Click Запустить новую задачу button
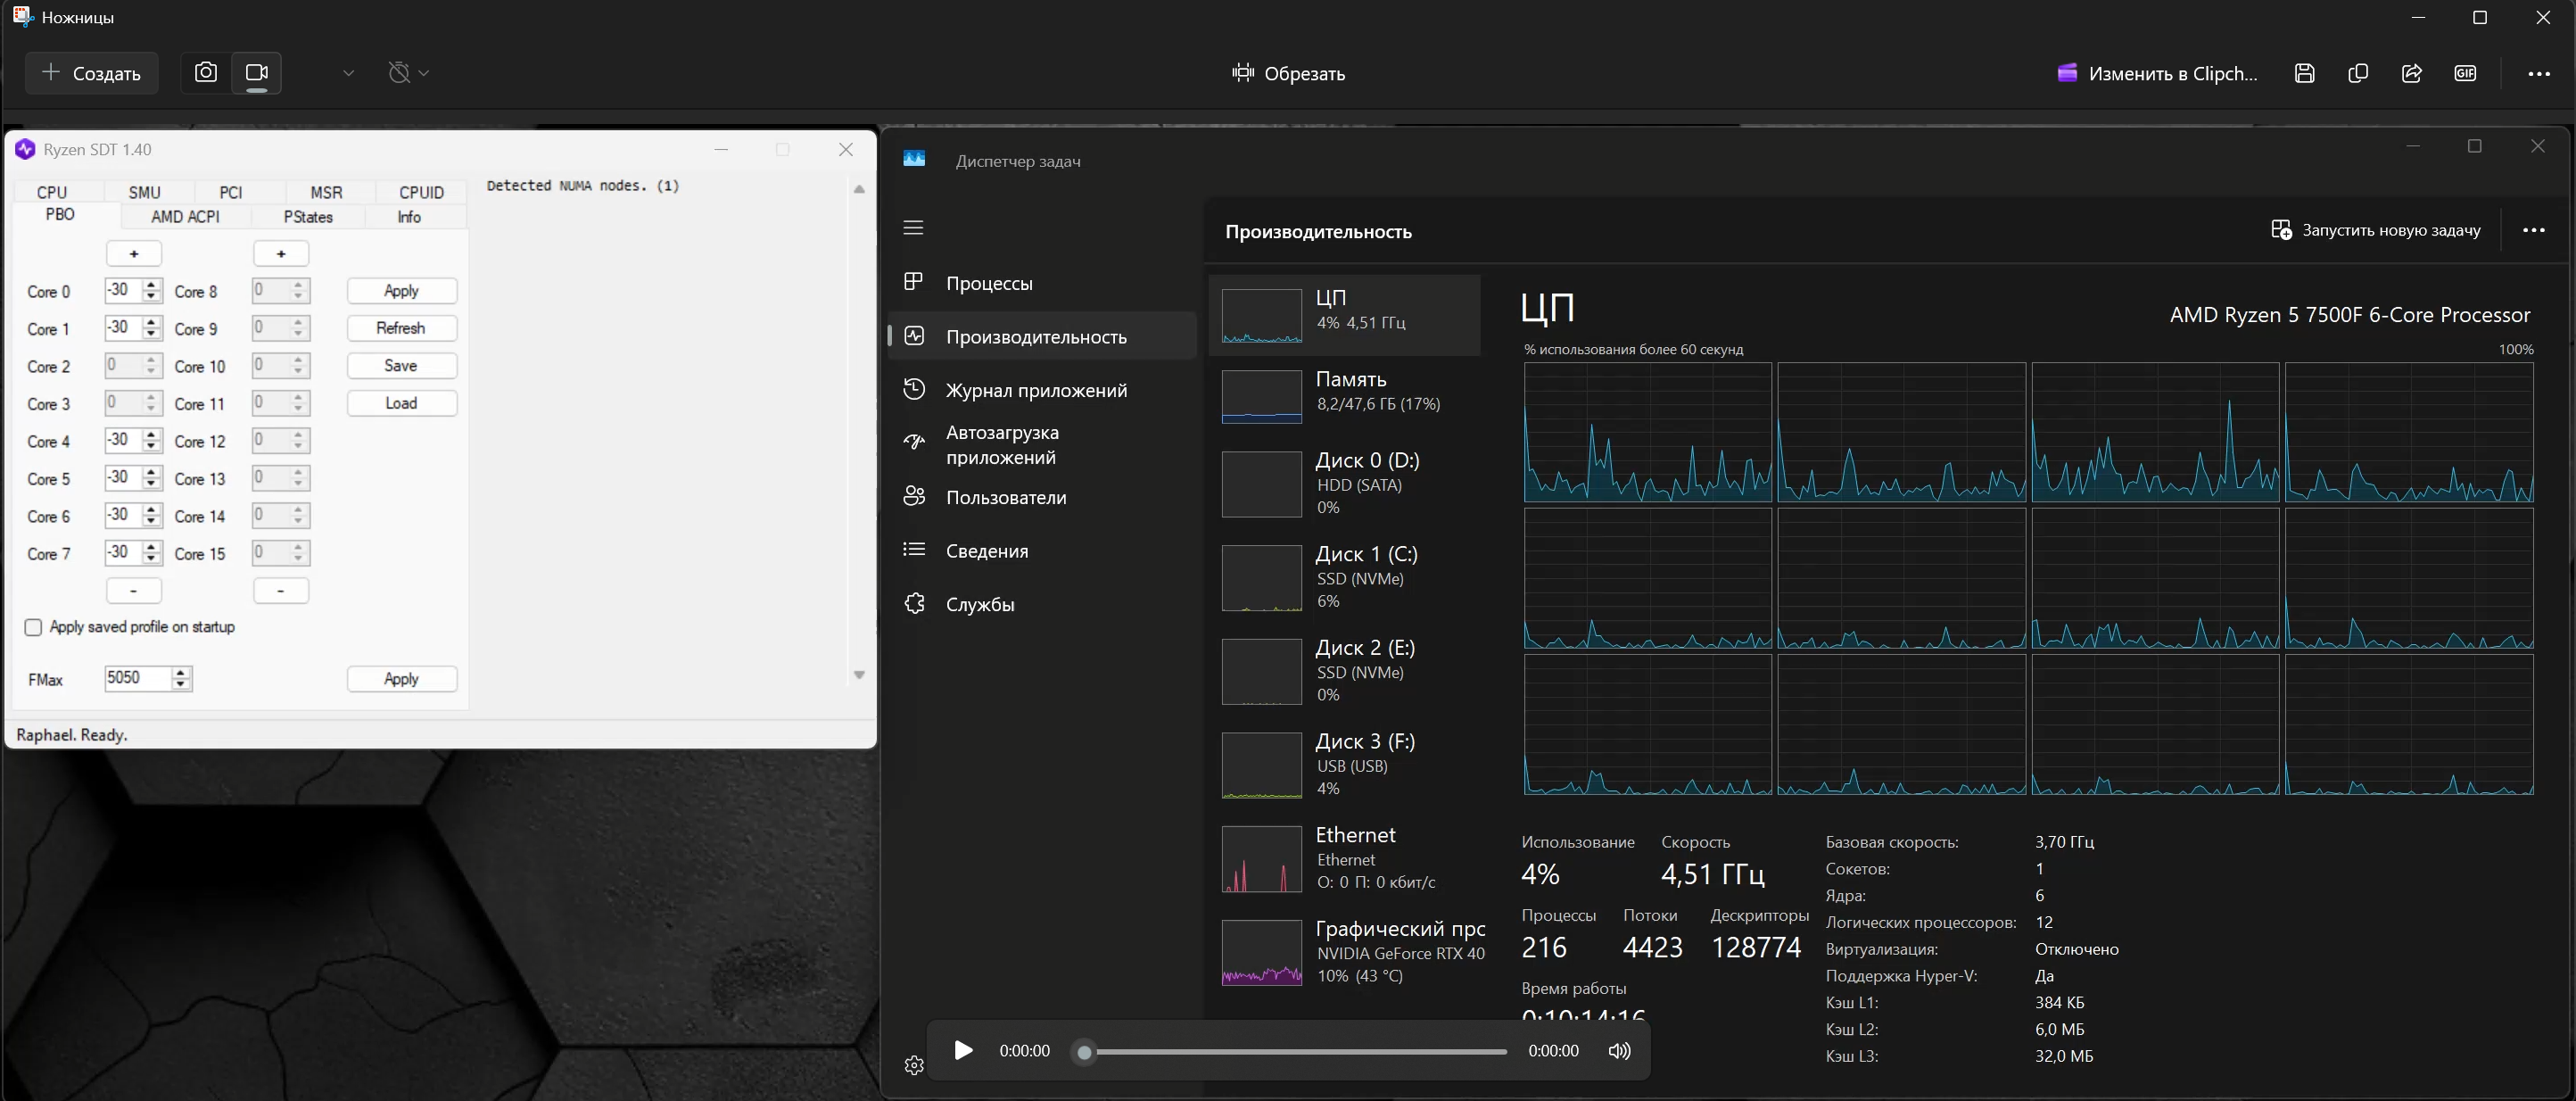The height and width of the screenshot is (1101, 2576). pyautogui.click(x=2376, y=230)
